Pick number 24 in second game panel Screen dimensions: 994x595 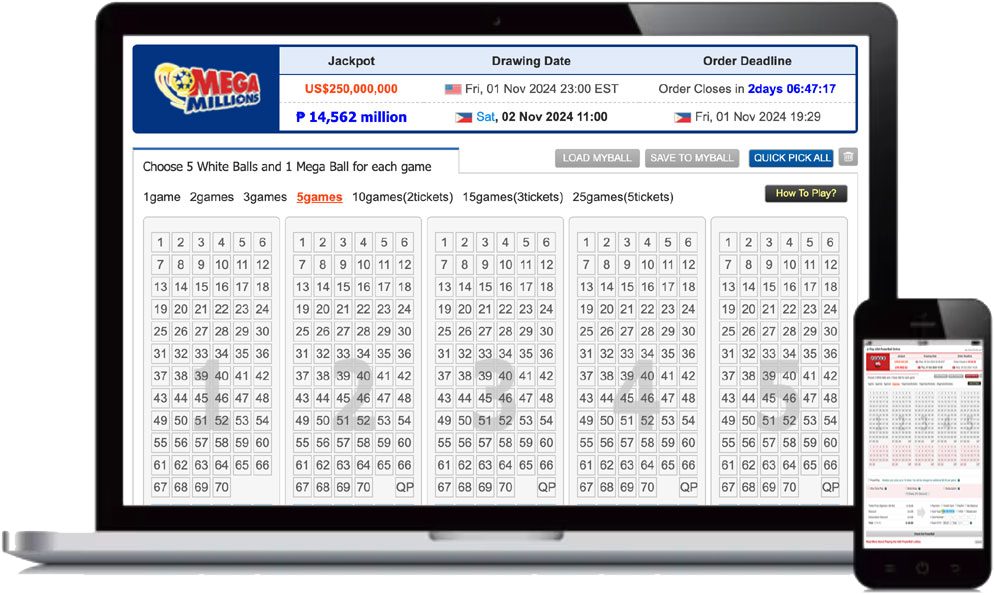404,310
